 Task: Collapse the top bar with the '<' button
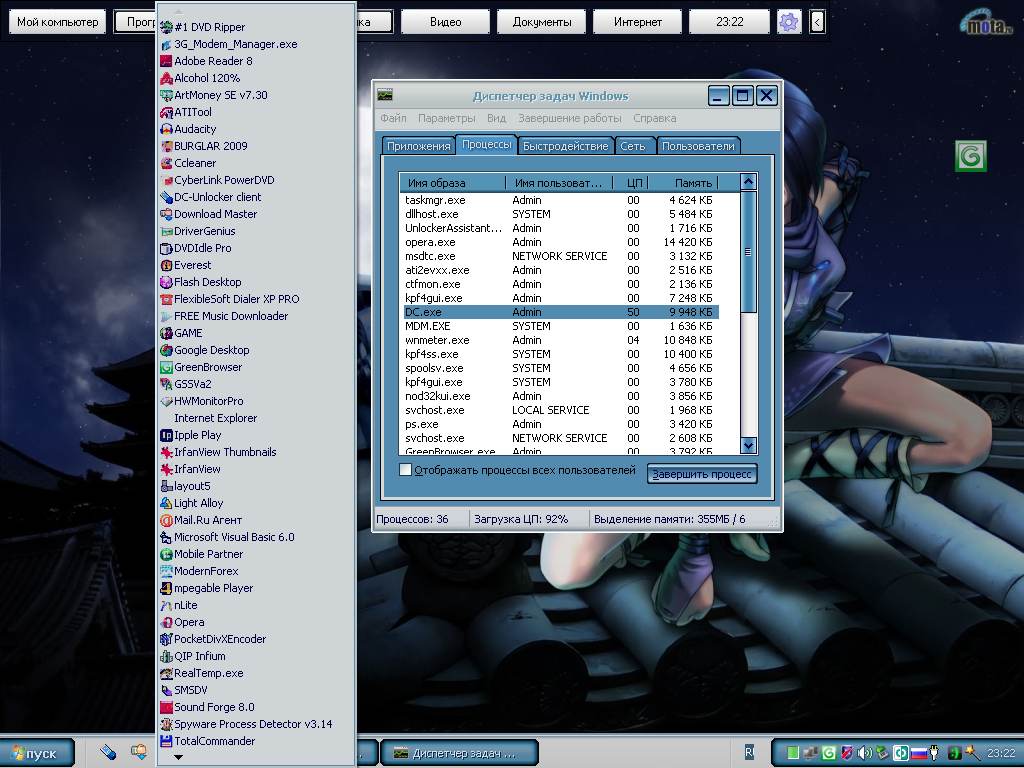817,22
